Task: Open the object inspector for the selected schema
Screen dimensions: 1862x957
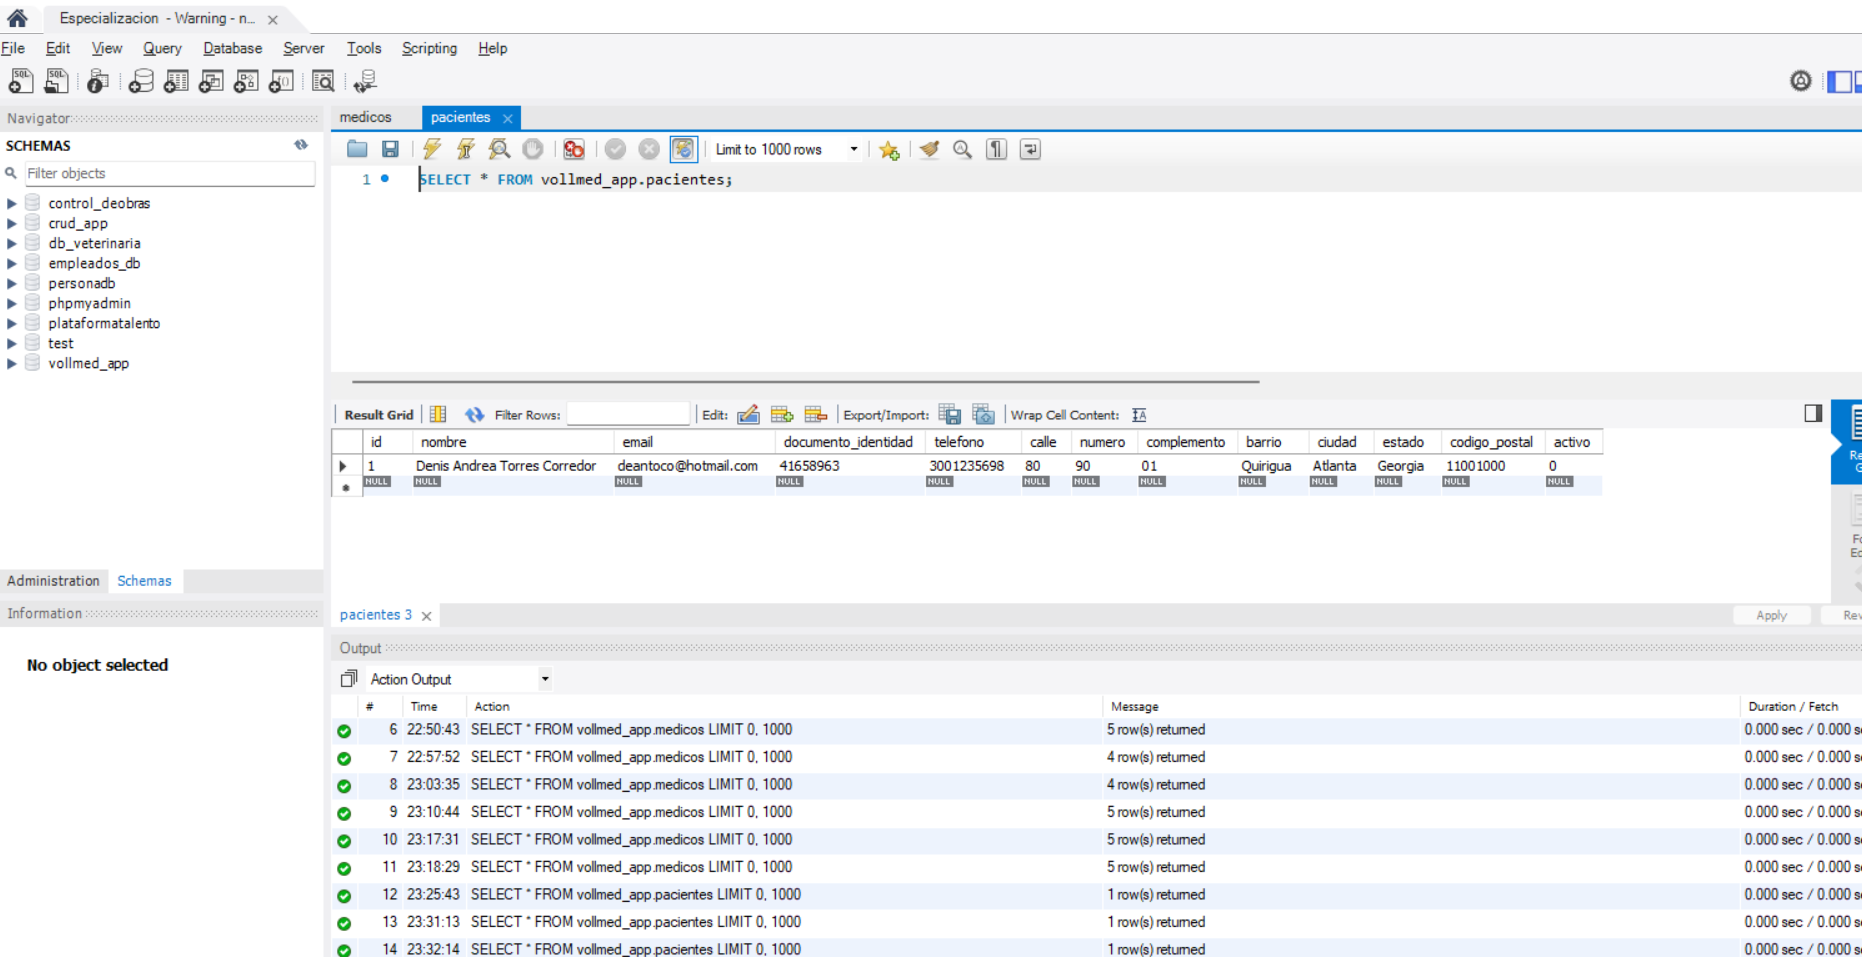Action: pyautogui.click(x=98, y=81)
